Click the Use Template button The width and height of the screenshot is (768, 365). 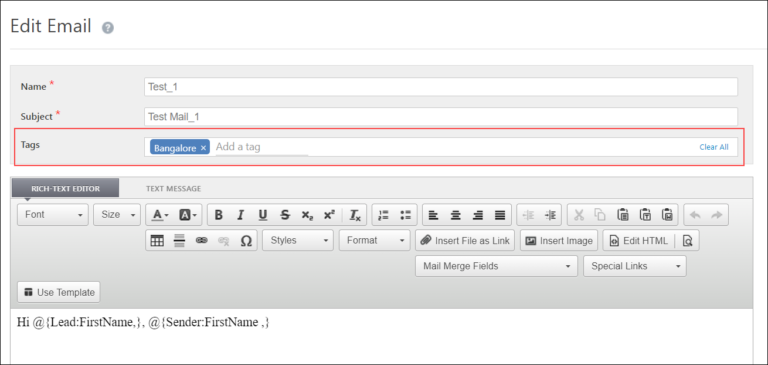point(59,292)
